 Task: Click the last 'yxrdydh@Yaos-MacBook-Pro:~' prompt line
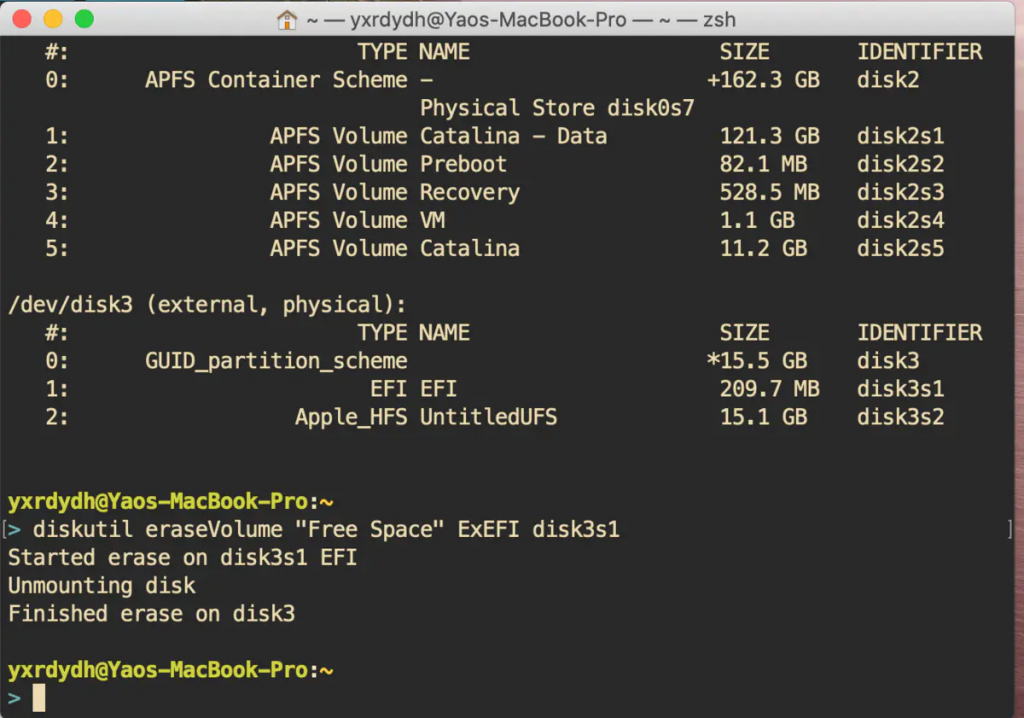170,670
